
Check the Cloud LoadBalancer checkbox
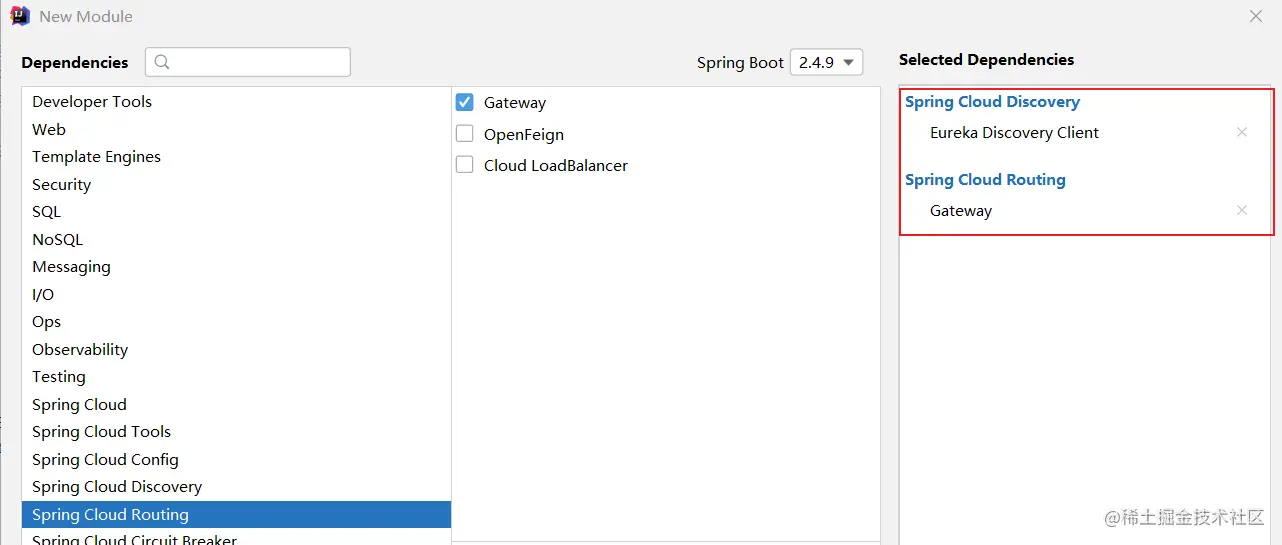pos(464,165)
